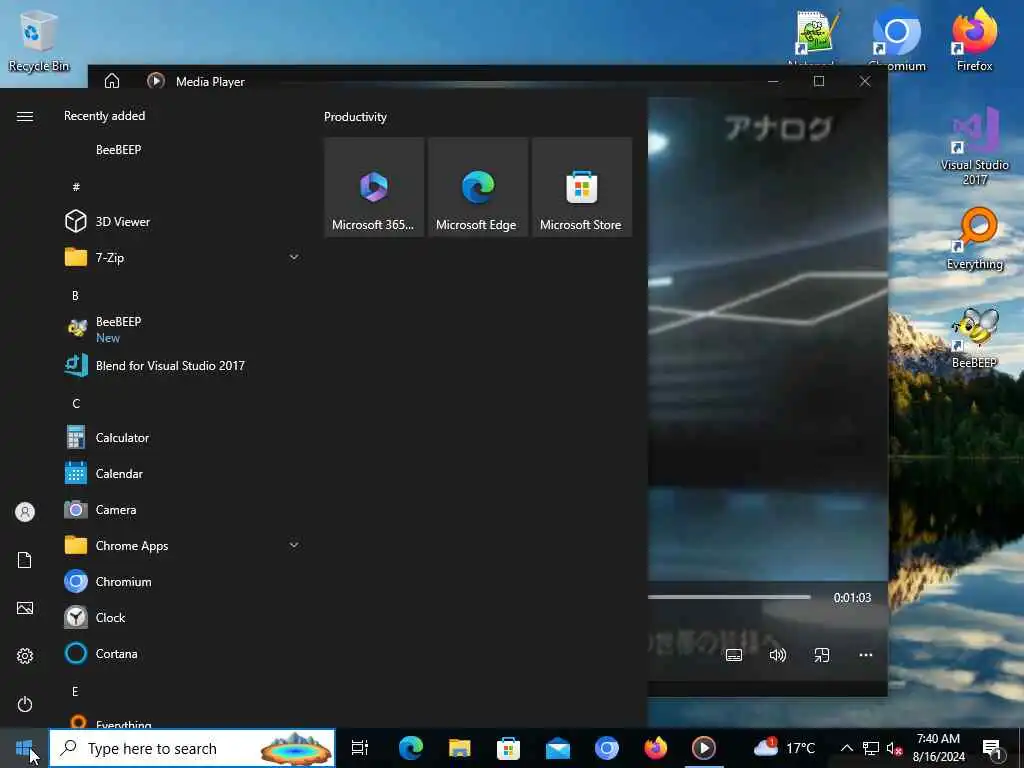Image resolution: width=1024 pixels, height=768 pixels.
Task: Open Task View on taskbar
Action: click(360, 748)
